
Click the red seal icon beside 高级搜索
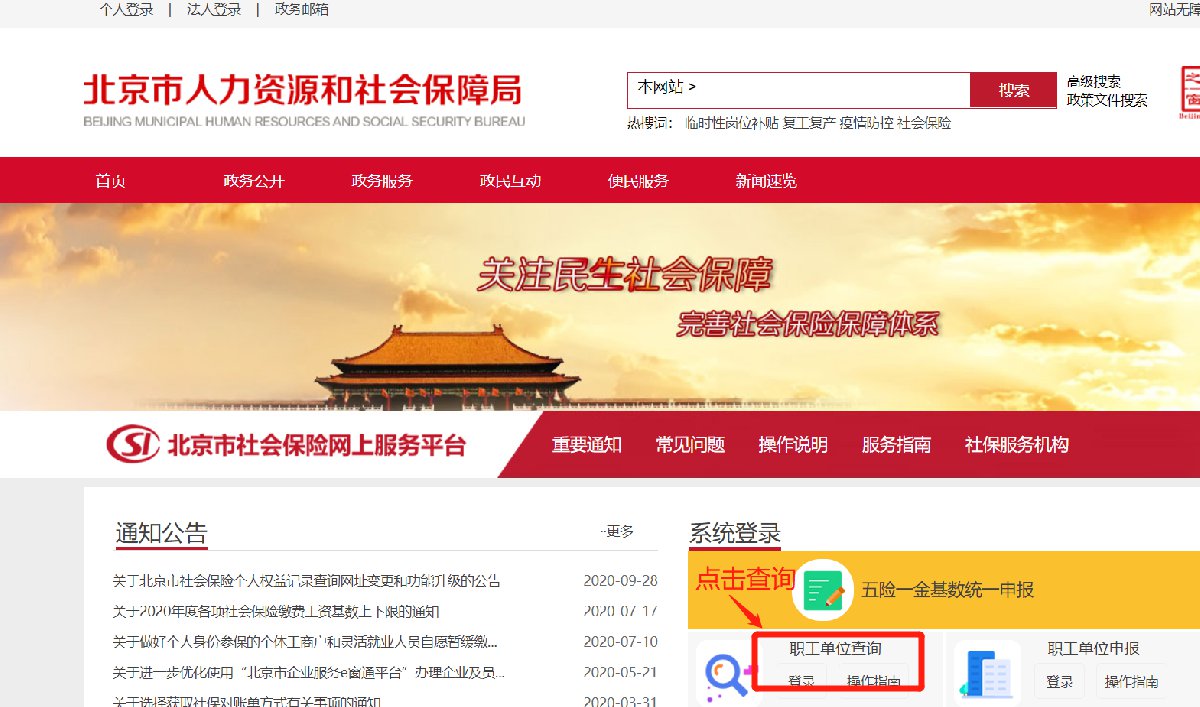tap(1190, 93)
